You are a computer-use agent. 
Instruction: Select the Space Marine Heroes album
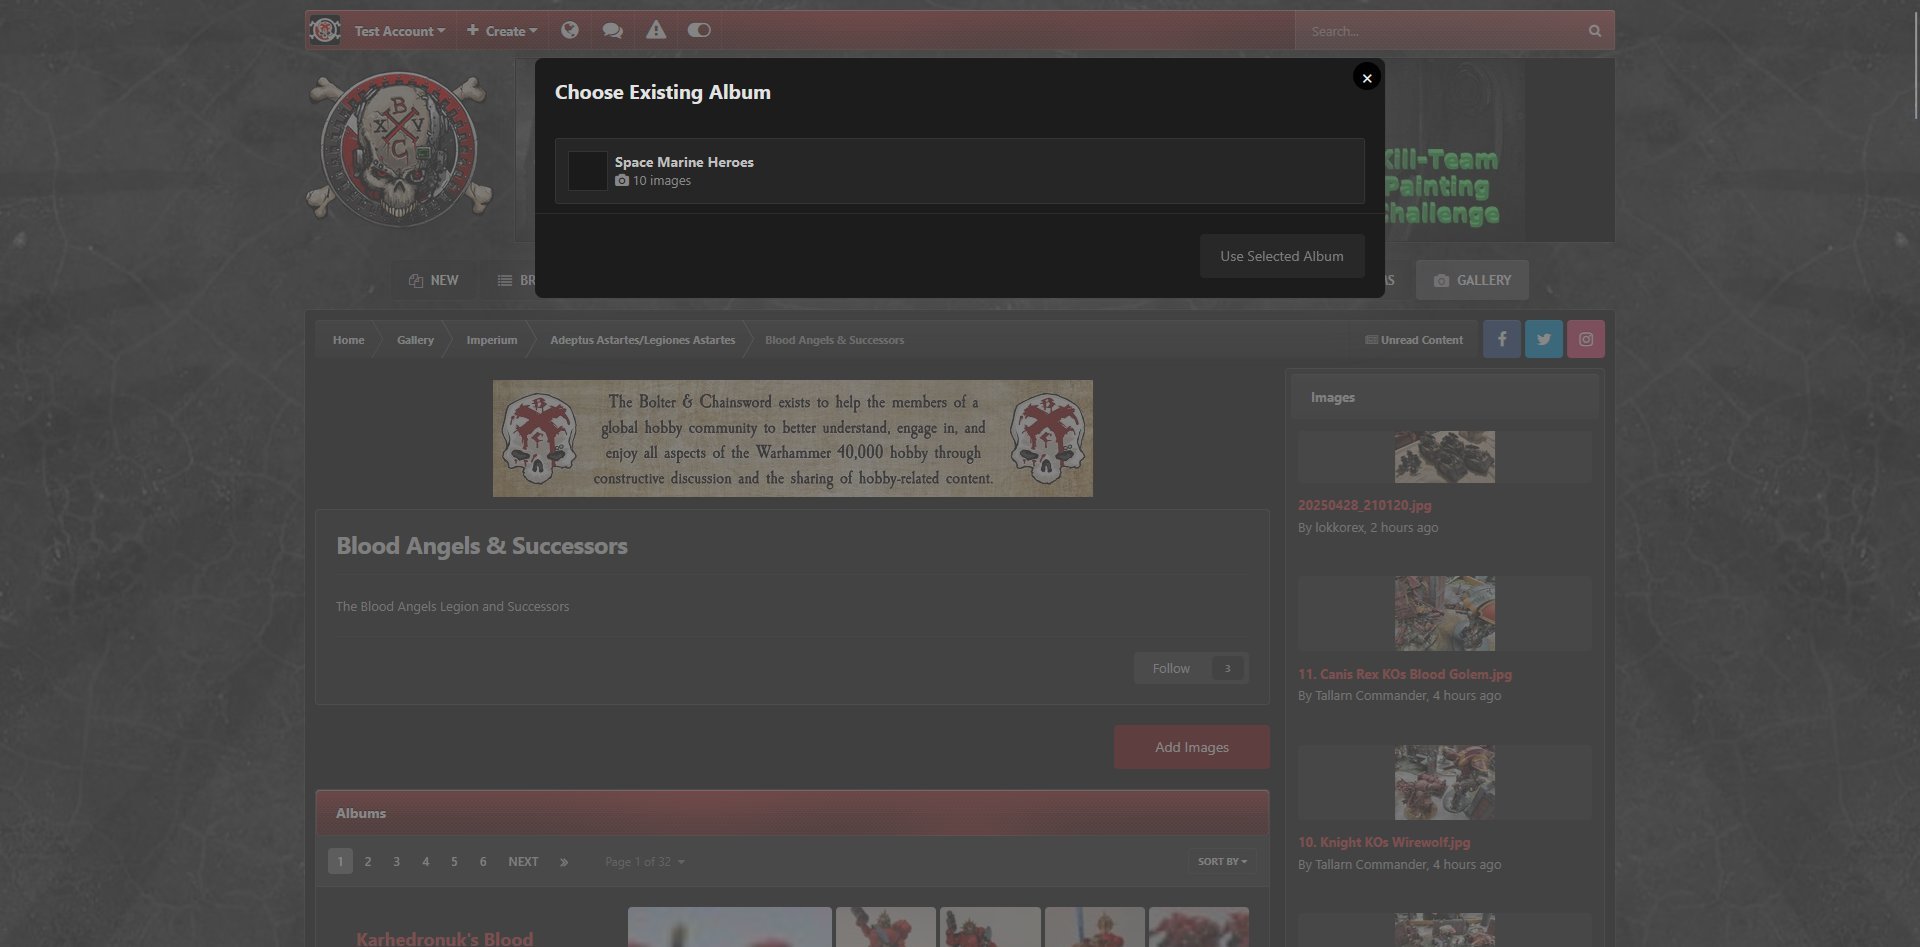(x=958, y=171)
